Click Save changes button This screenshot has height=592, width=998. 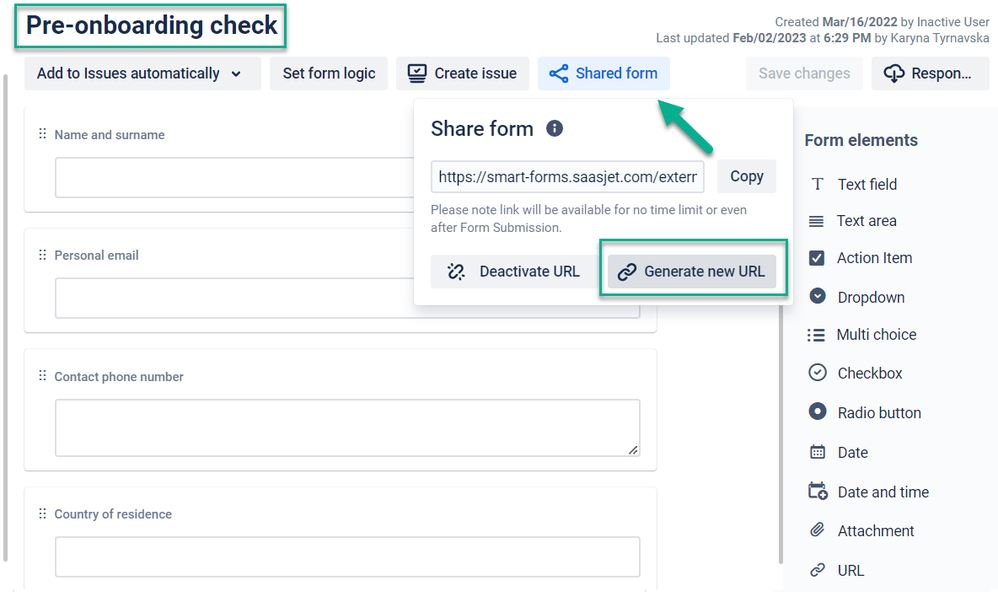point(805,74)
